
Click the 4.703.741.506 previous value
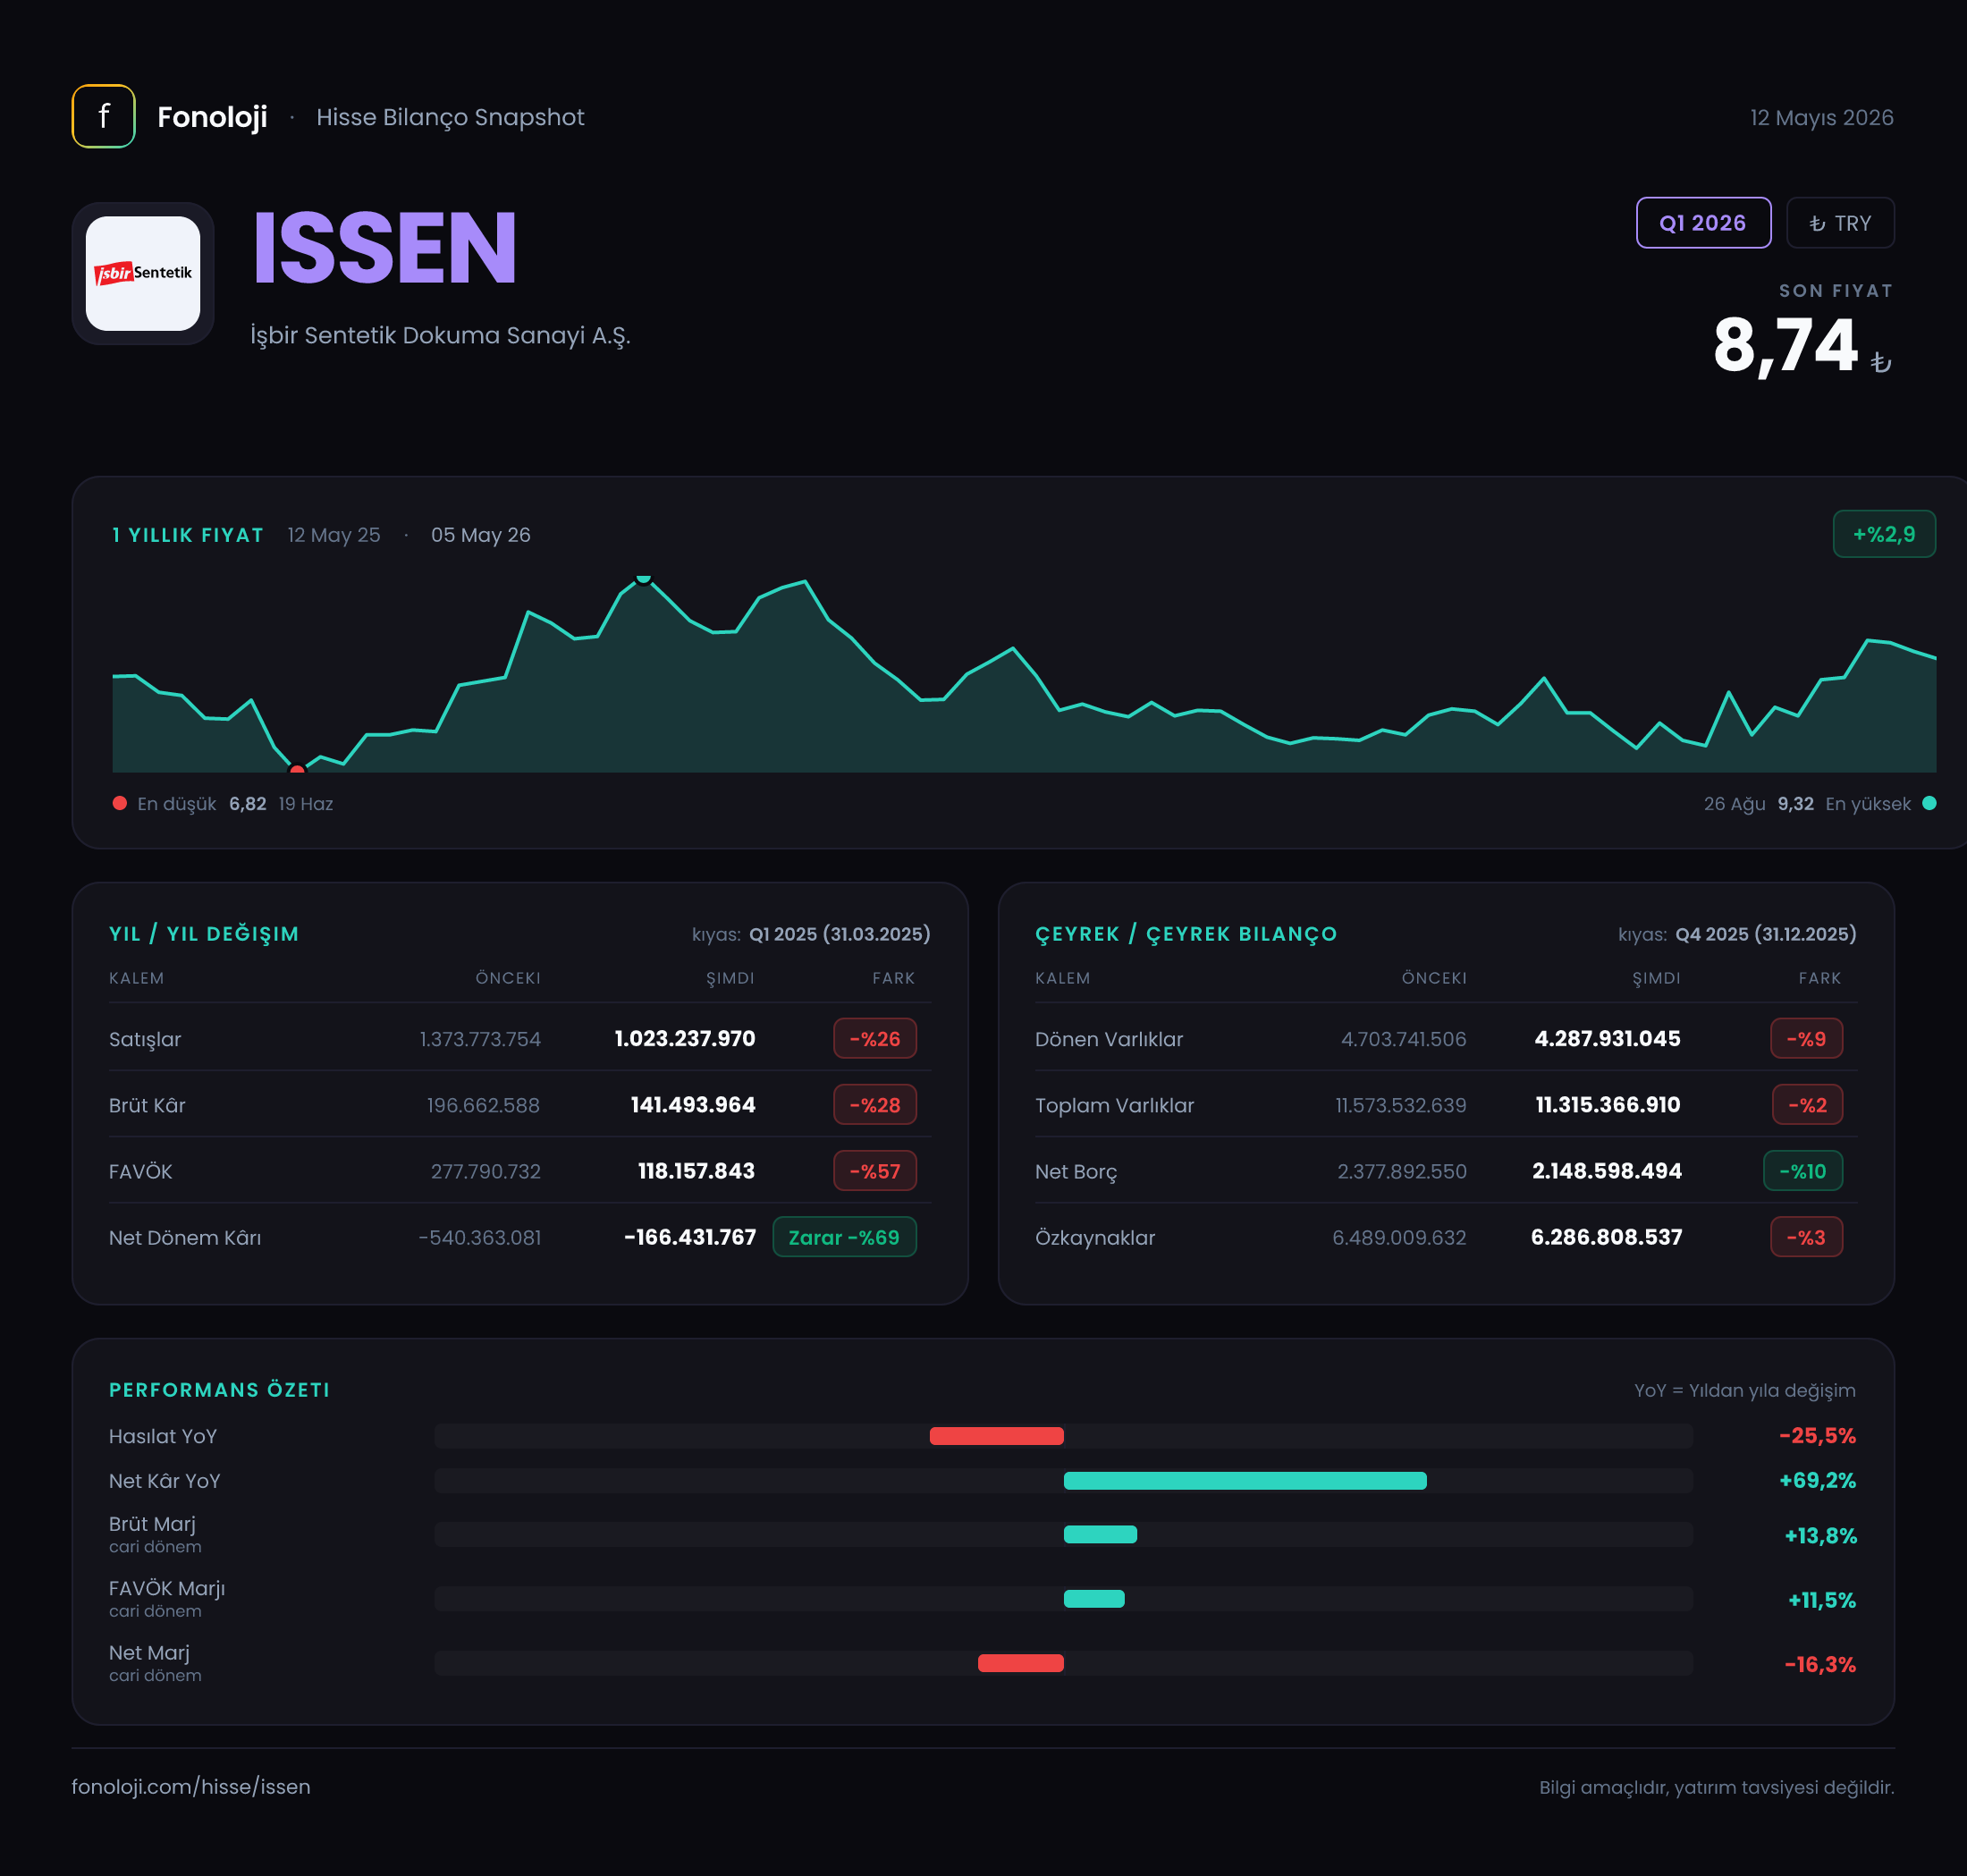click(x=1404, y=1038)
